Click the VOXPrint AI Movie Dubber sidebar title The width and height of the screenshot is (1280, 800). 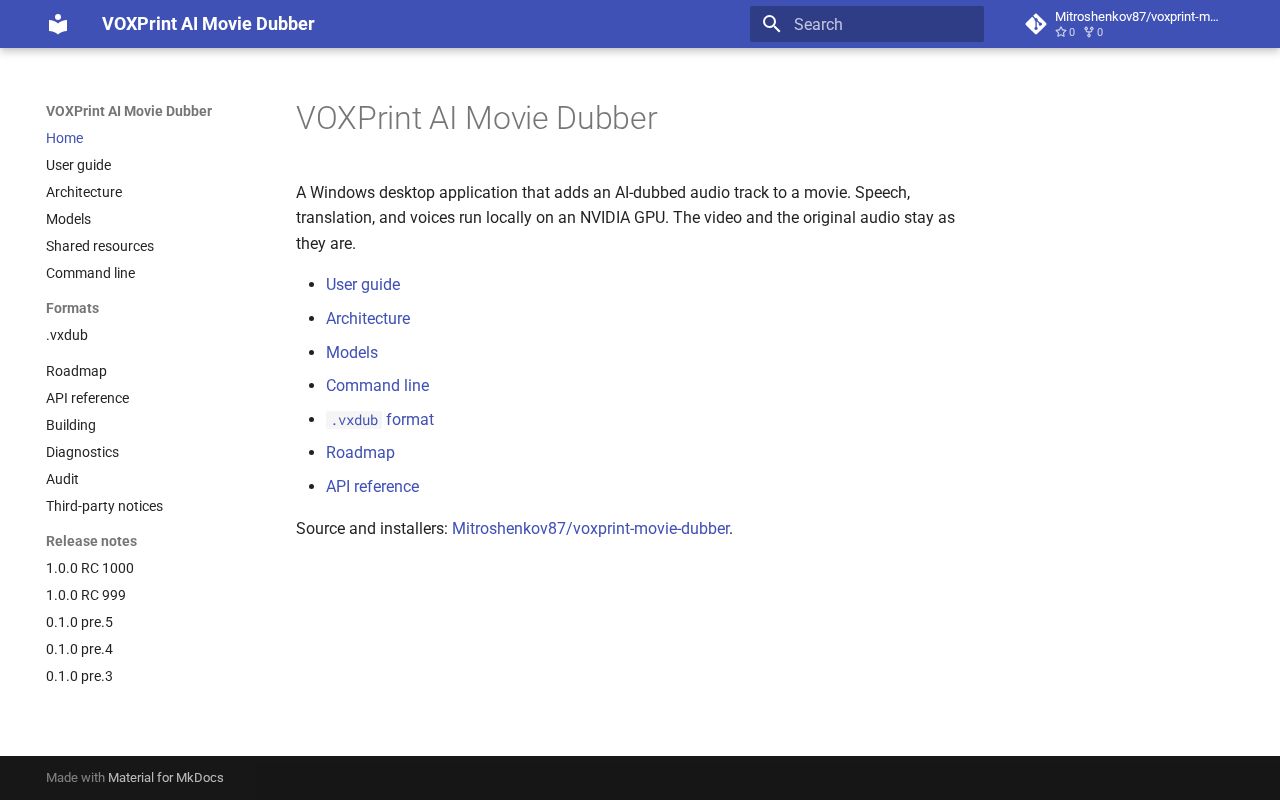tap(129, 111)
